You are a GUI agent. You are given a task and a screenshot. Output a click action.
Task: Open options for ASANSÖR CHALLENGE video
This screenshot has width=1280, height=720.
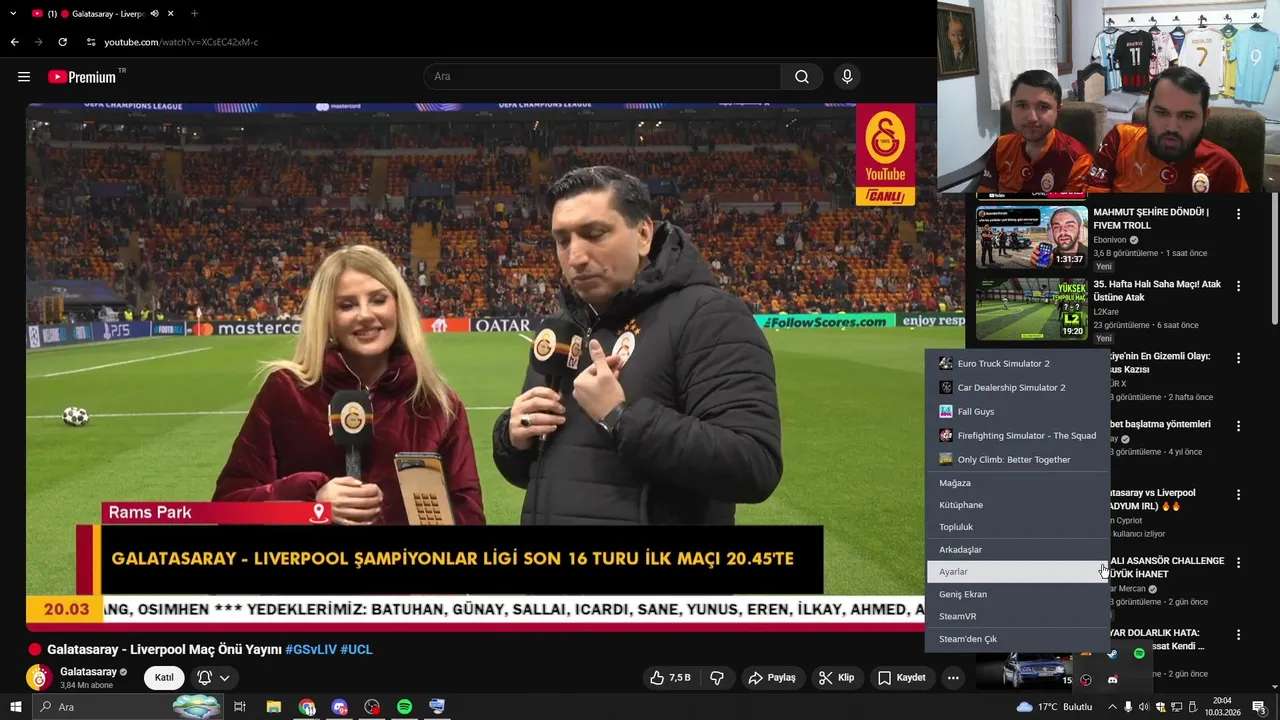[1238, 563]
